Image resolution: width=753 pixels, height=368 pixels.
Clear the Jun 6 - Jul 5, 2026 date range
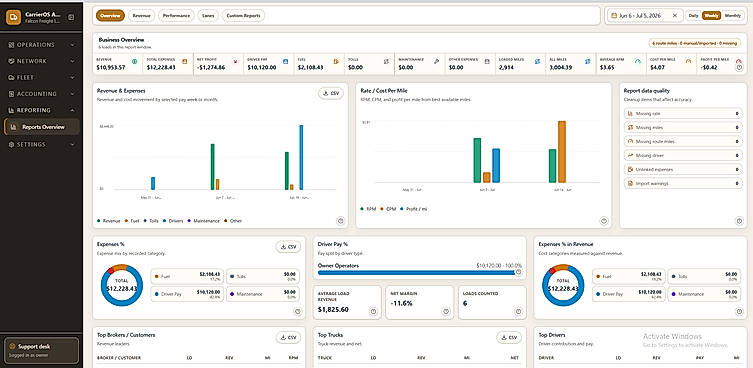point(674,15)
